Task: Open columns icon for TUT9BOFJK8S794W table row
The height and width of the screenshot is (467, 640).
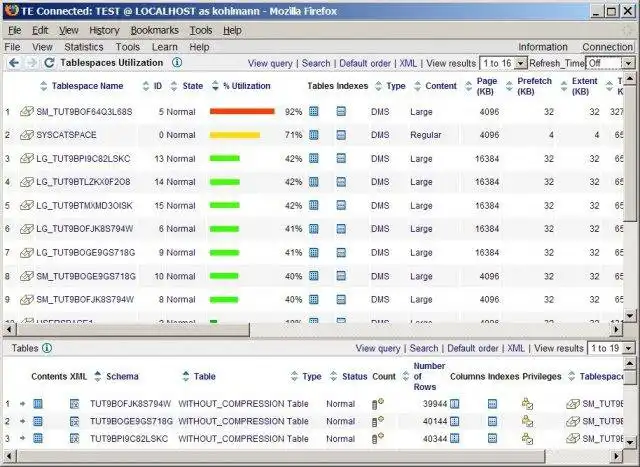Action: 454,404
